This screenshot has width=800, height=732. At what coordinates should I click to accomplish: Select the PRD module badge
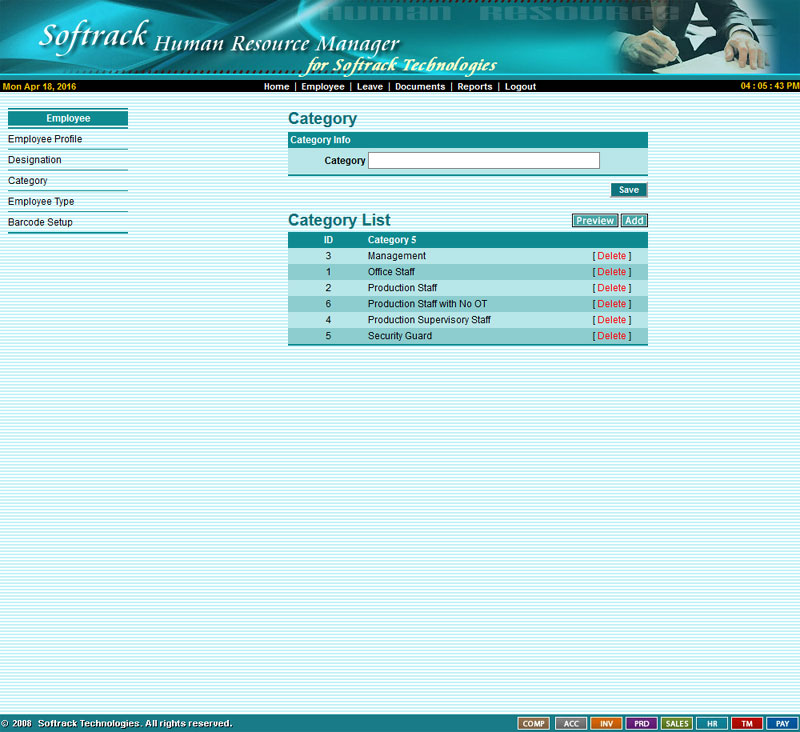642,723
